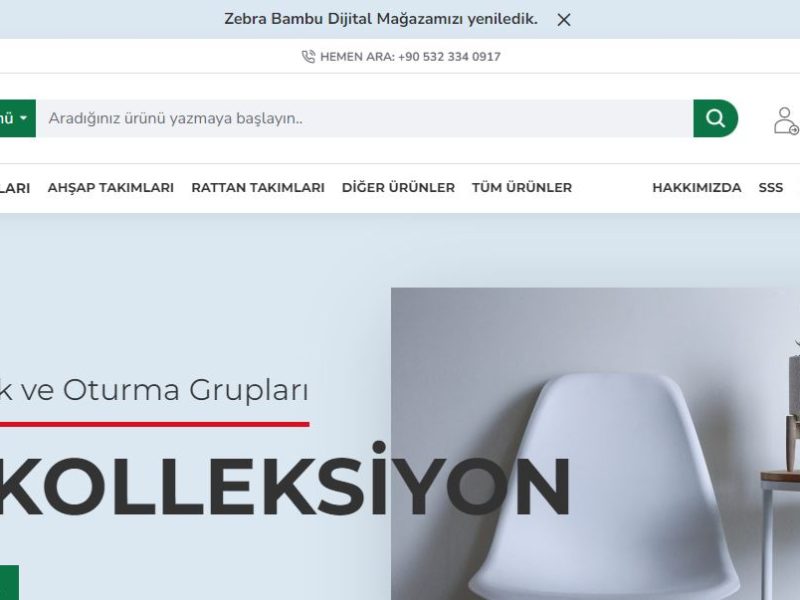800x600 pixels.
Task: Close the Zebra Bambu announcement banner
Action: pos(564,20)
